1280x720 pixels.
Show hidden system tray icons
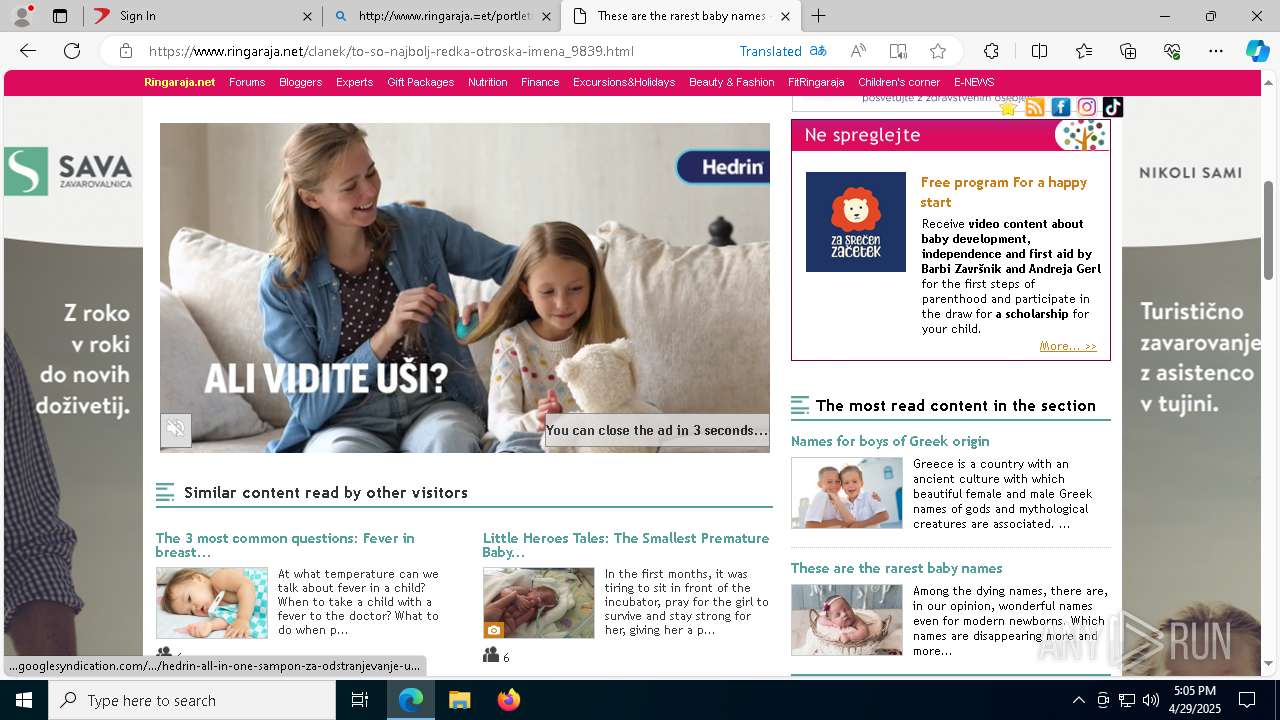[x=1078, y=700]
